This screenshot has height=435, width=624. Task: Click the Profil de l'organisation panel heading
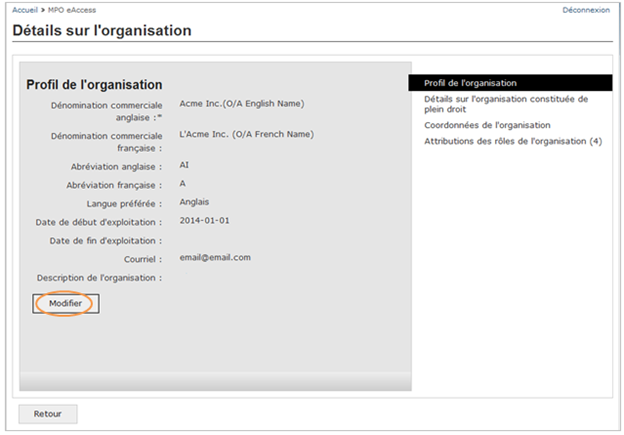pyautogui.click(x=94, y=85)
